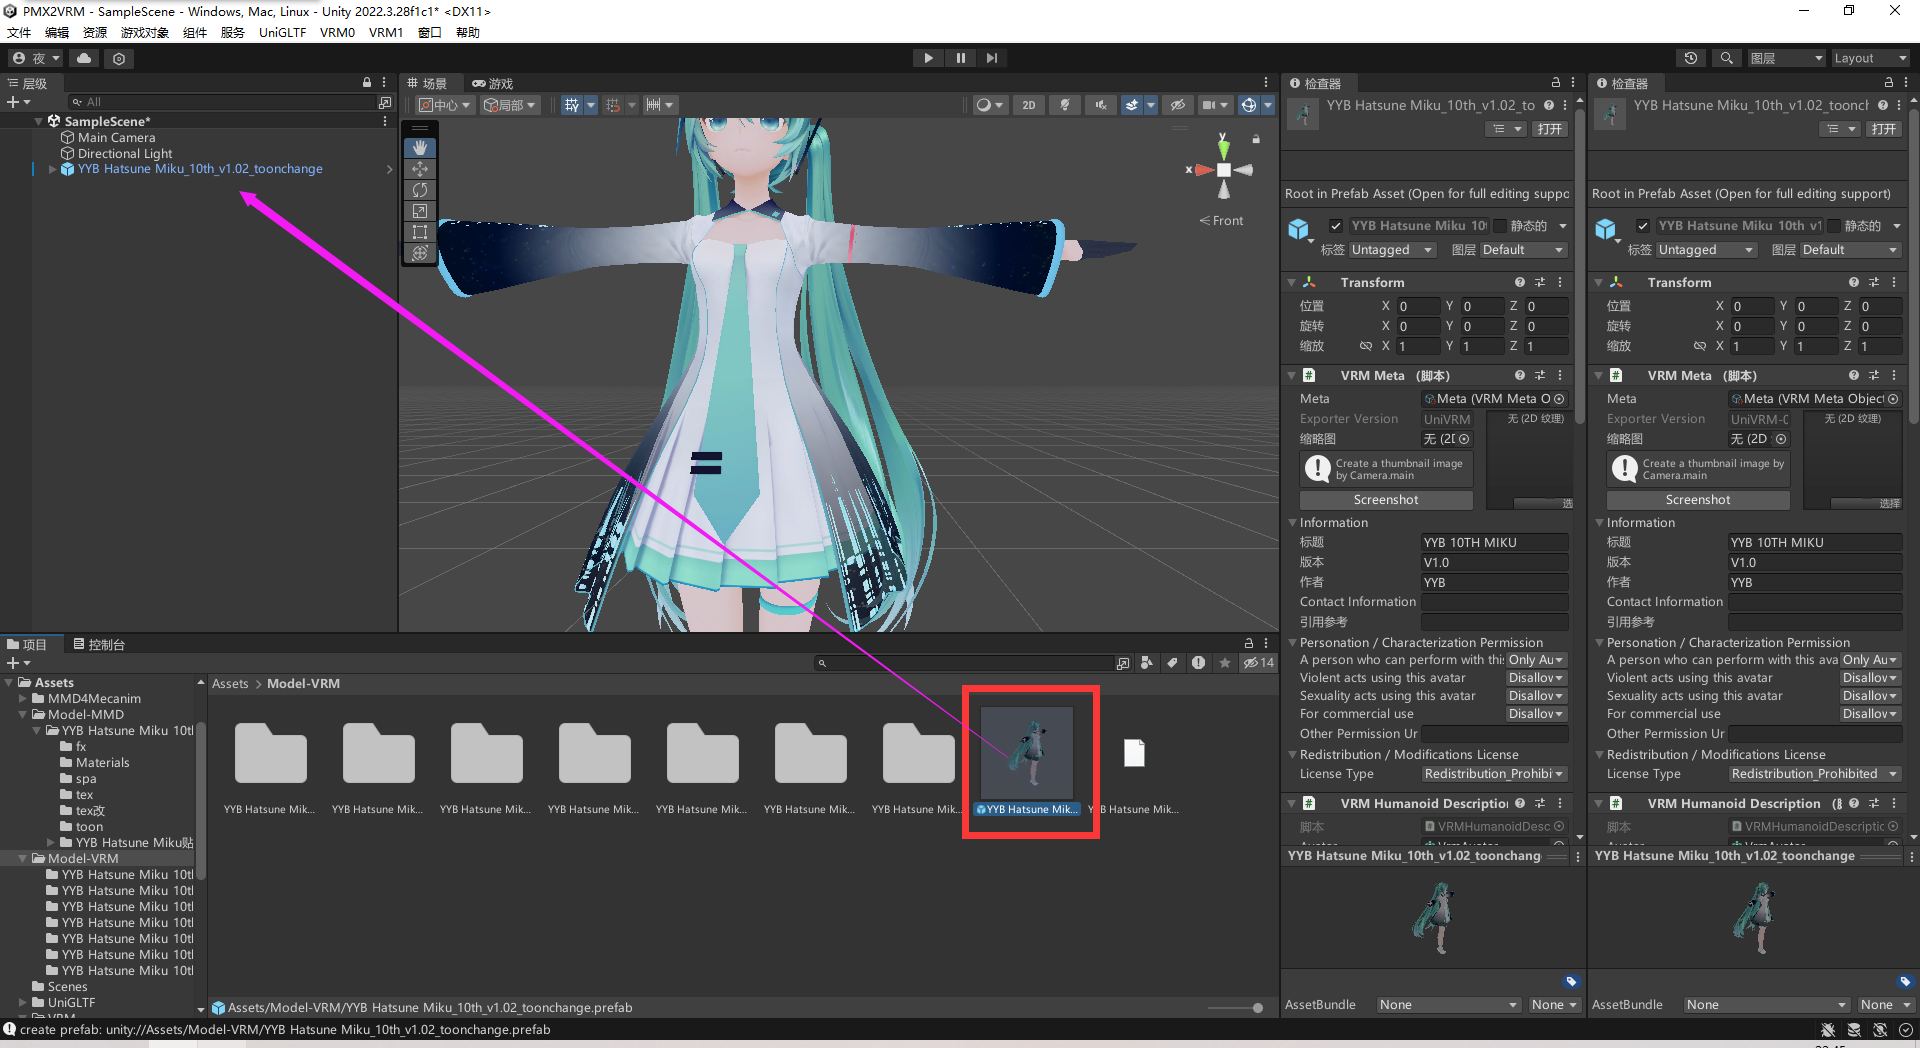Expand the YYB Hatsune Miku hierarchy object
This screenshot has height=1048, width=1920.
(52, 169)
